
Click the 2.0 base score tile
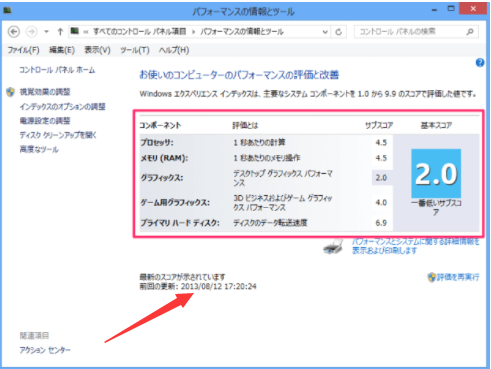(x=436, y=174)
